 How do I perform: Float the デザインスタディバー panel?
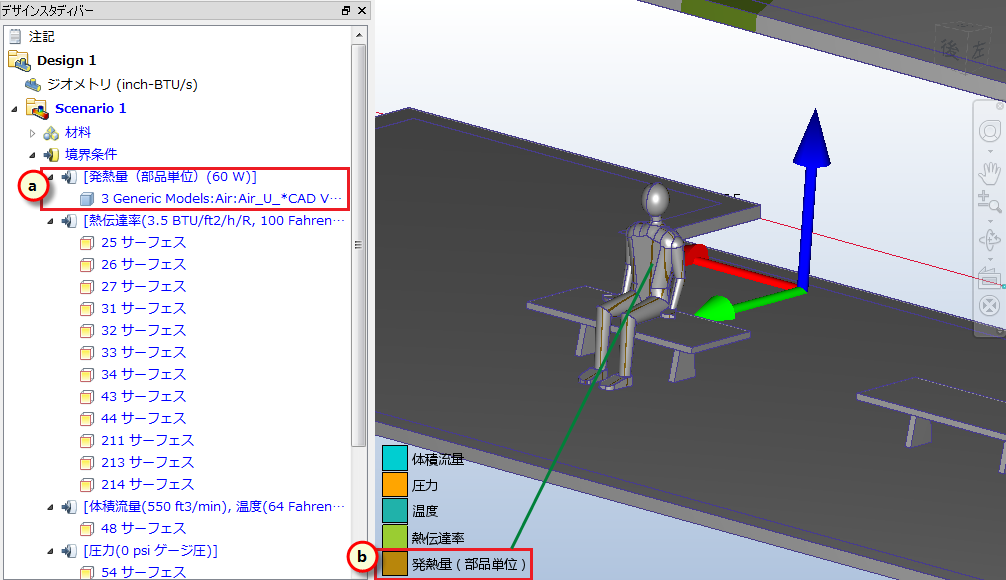pos(346,10)
